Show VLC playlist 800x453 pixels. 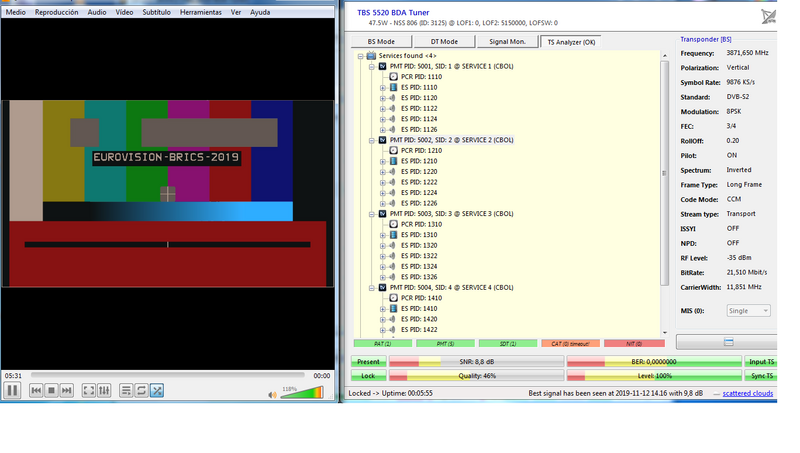(126, 391)
